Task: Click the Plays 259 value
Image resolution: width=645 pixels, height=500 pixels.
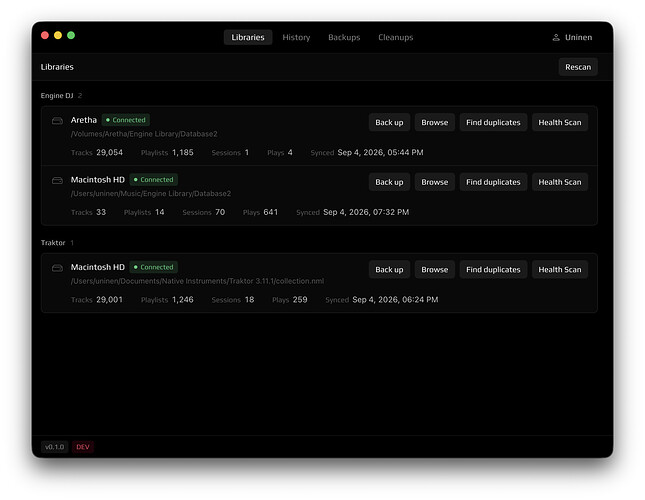Action: (300, 299)
